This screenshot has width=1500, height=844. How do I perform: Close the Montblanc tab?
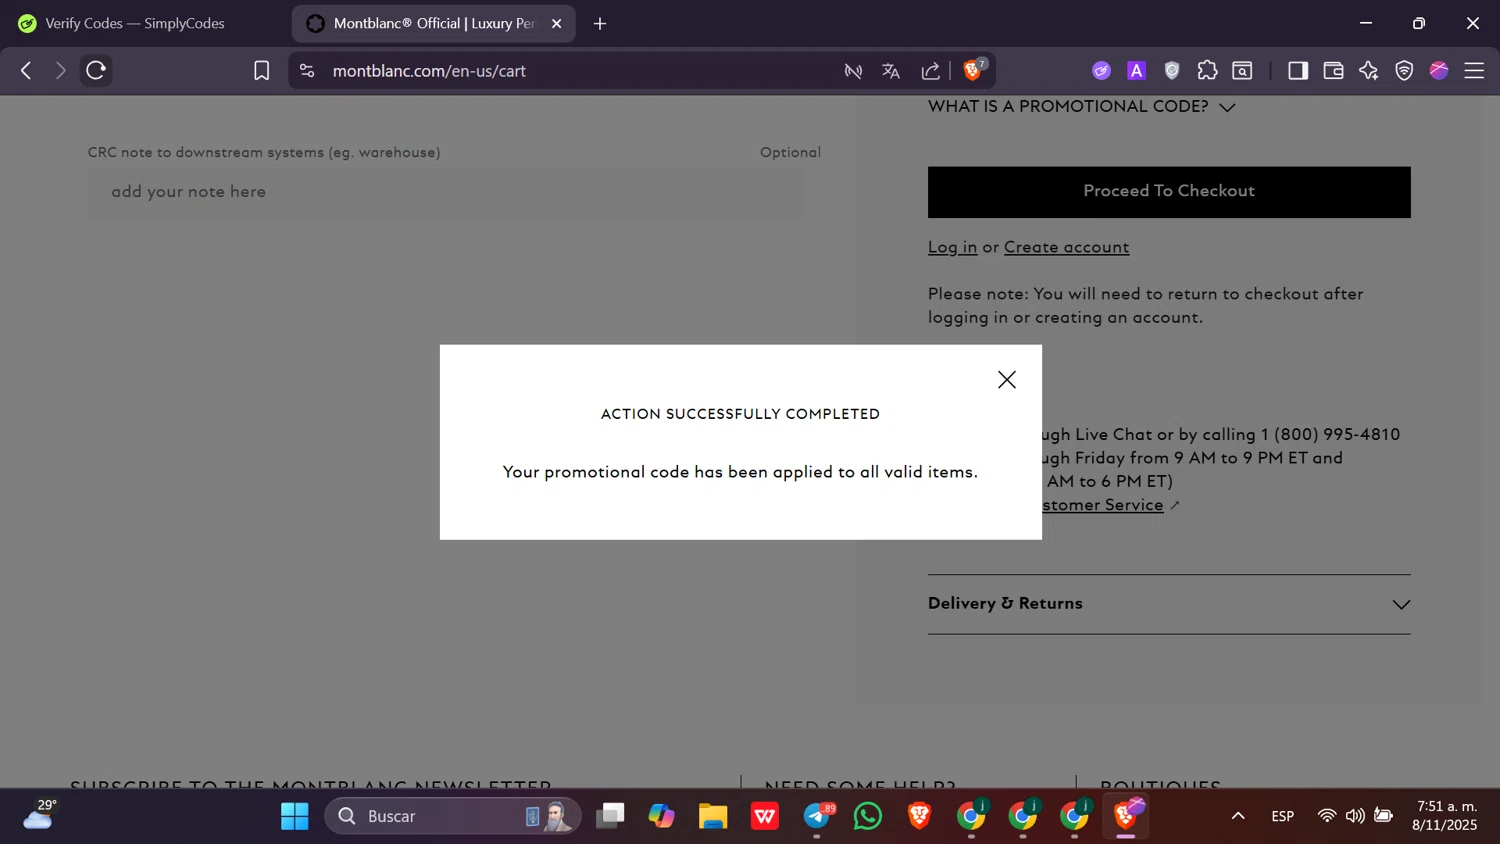557,23
